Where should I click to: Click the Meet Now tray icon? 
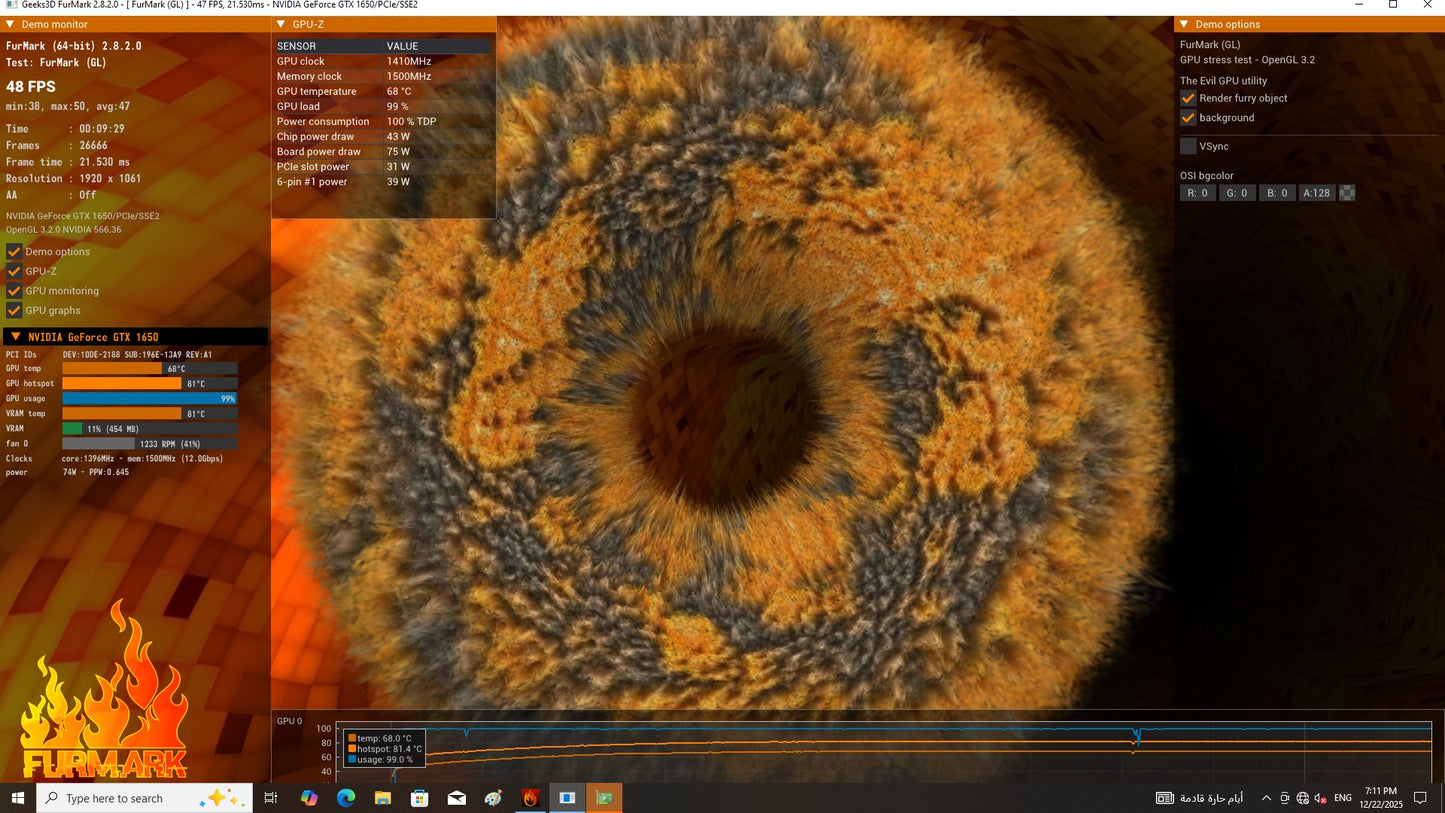(x=1285, y=798)
